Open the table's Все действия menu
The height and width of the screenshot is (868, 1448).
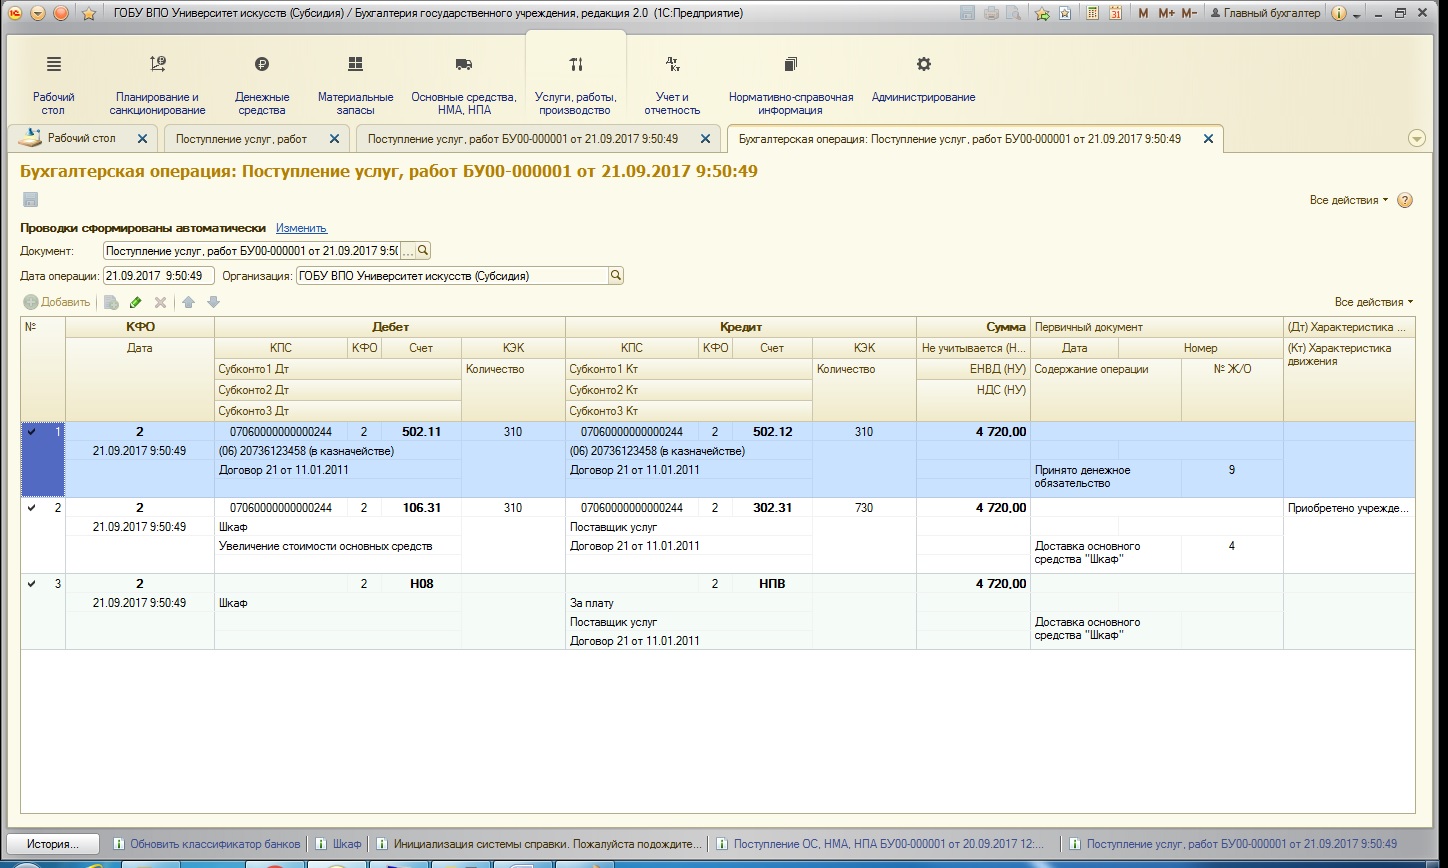1374,302
